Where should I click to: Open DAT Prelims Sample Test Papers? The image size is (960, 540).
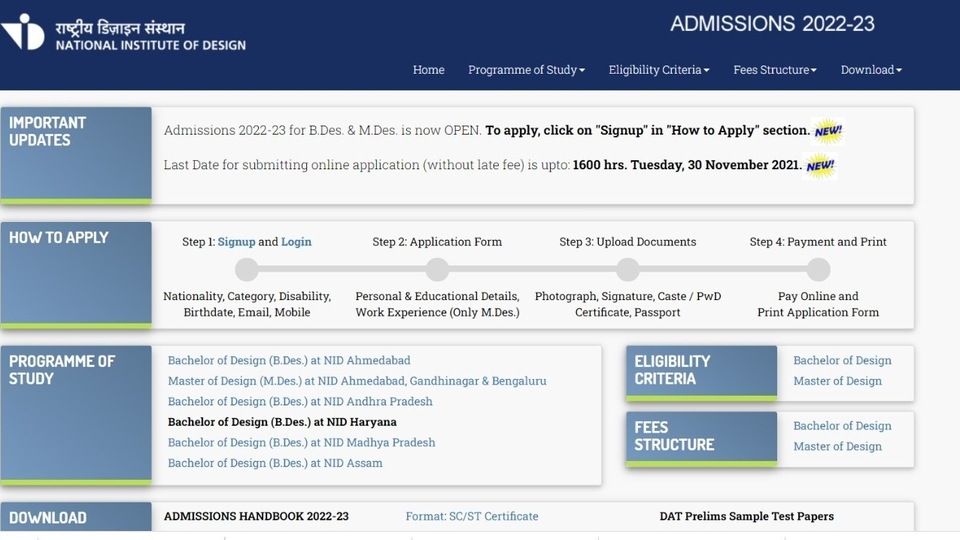pos(746,516)
